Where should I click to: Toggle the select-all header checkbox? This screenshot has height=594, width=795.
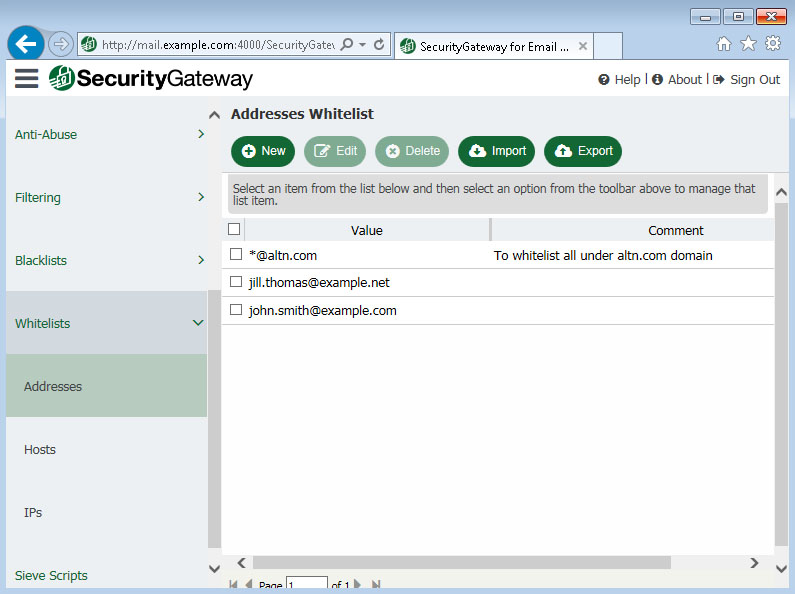234,229
